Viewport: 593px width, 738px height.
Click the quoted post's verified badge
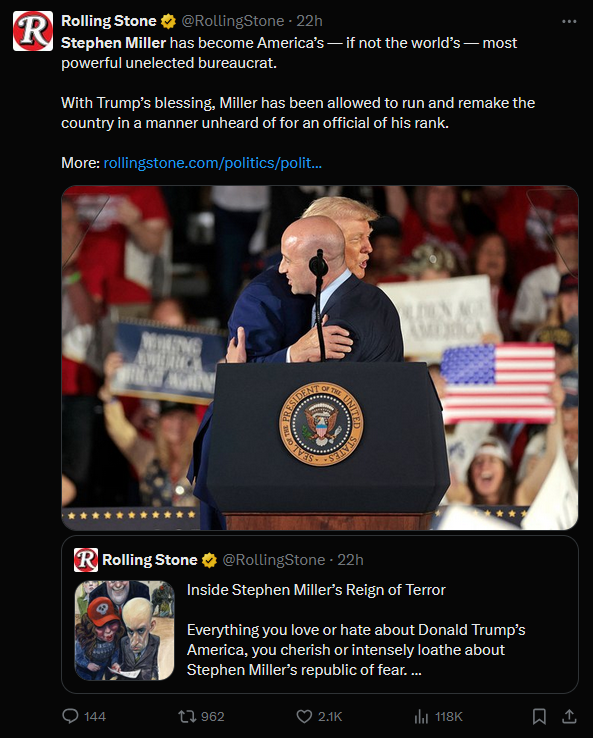pos(209,560)
